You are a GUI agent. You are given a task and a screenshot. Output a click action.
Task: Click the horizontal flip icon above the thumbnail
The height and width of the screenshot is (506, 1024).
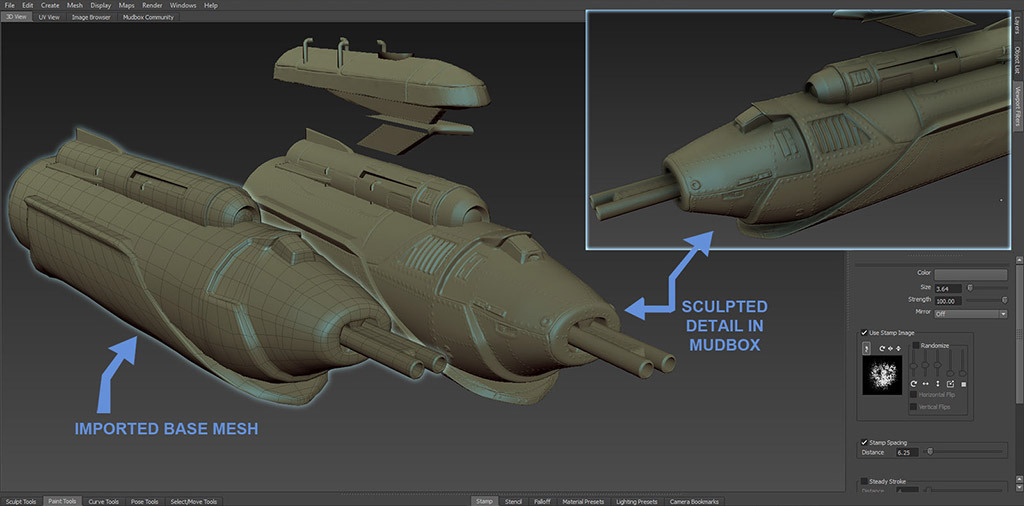(890, 348)
